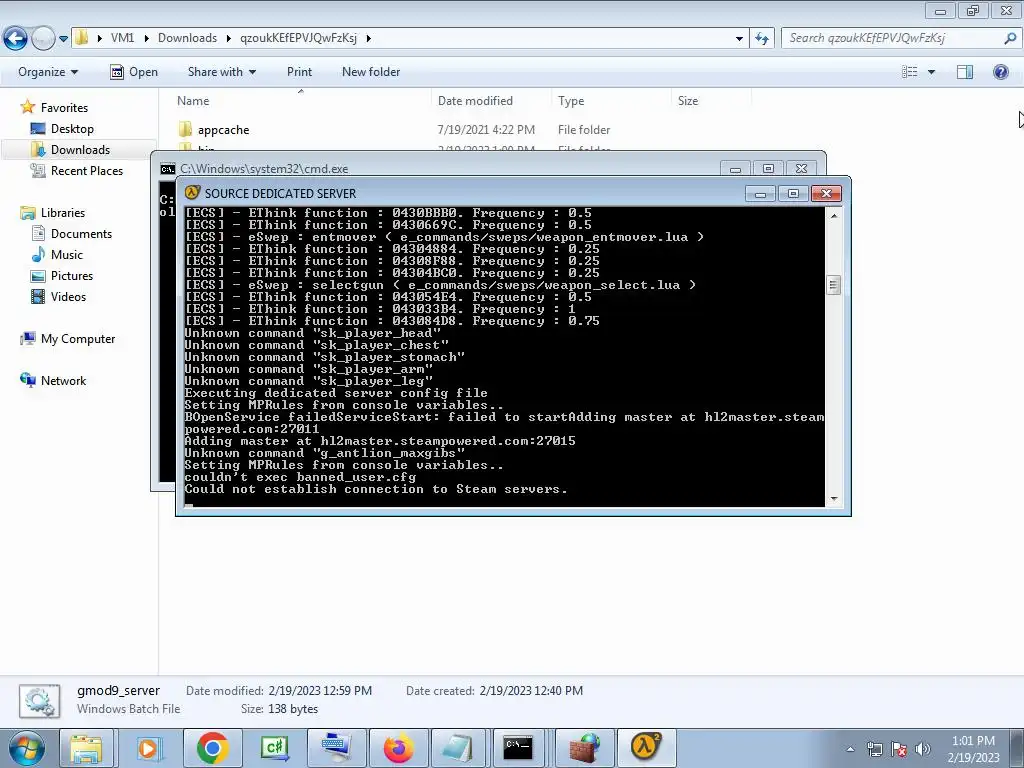Sort by the Date modified column header
Screen dimensions: 1024x768
(x=475, y=101)
